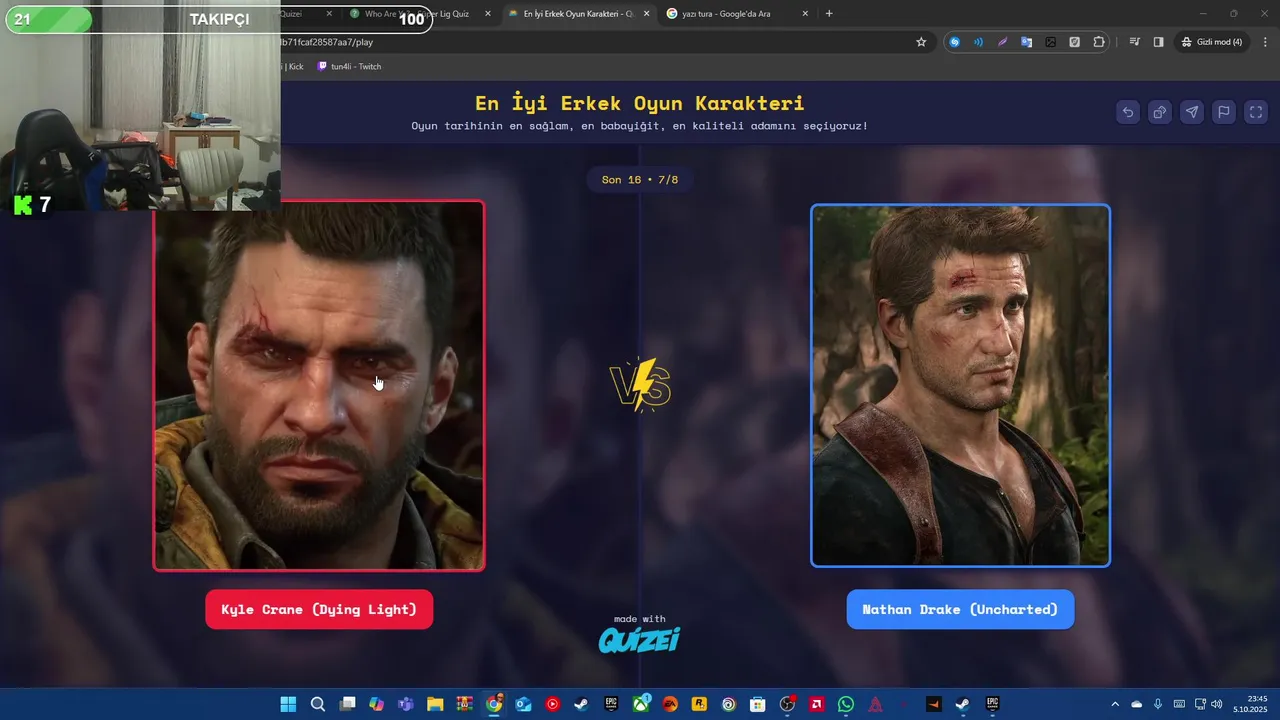Open volume speaker tray icon
1280x720 pixels.
[x=1216, y=704]
